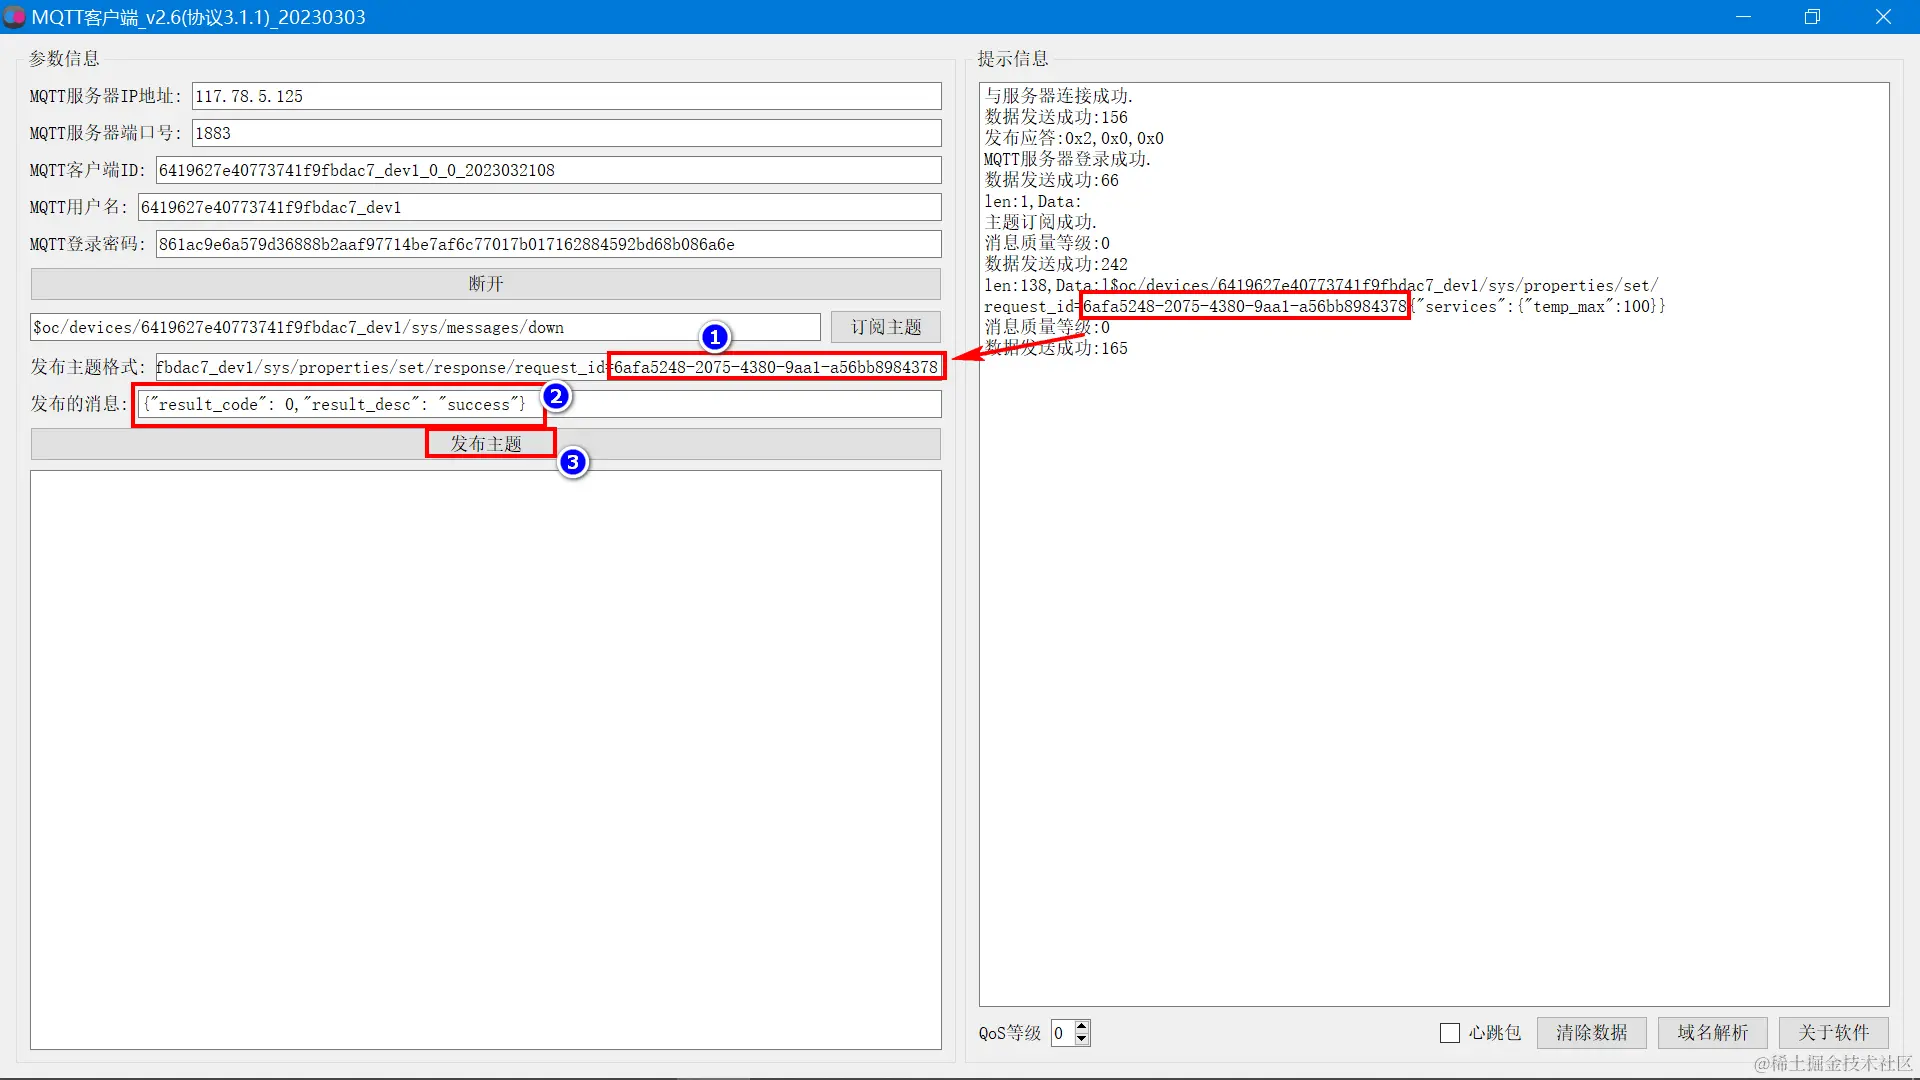
Task: Click the MQTT username field
Action: coord(539,207)
